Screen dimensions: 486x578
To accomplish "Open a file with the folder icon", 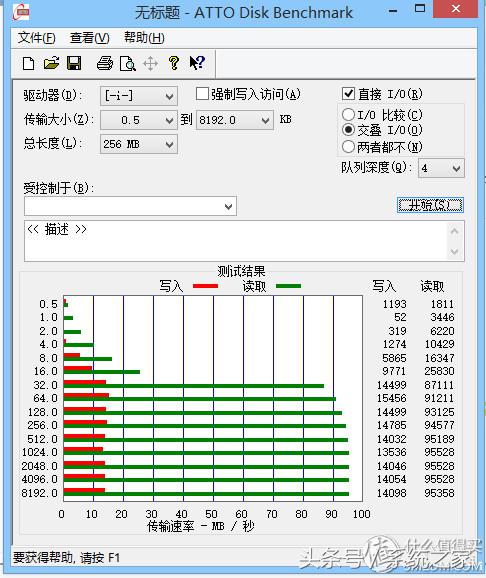I will [x=51, y=63].
